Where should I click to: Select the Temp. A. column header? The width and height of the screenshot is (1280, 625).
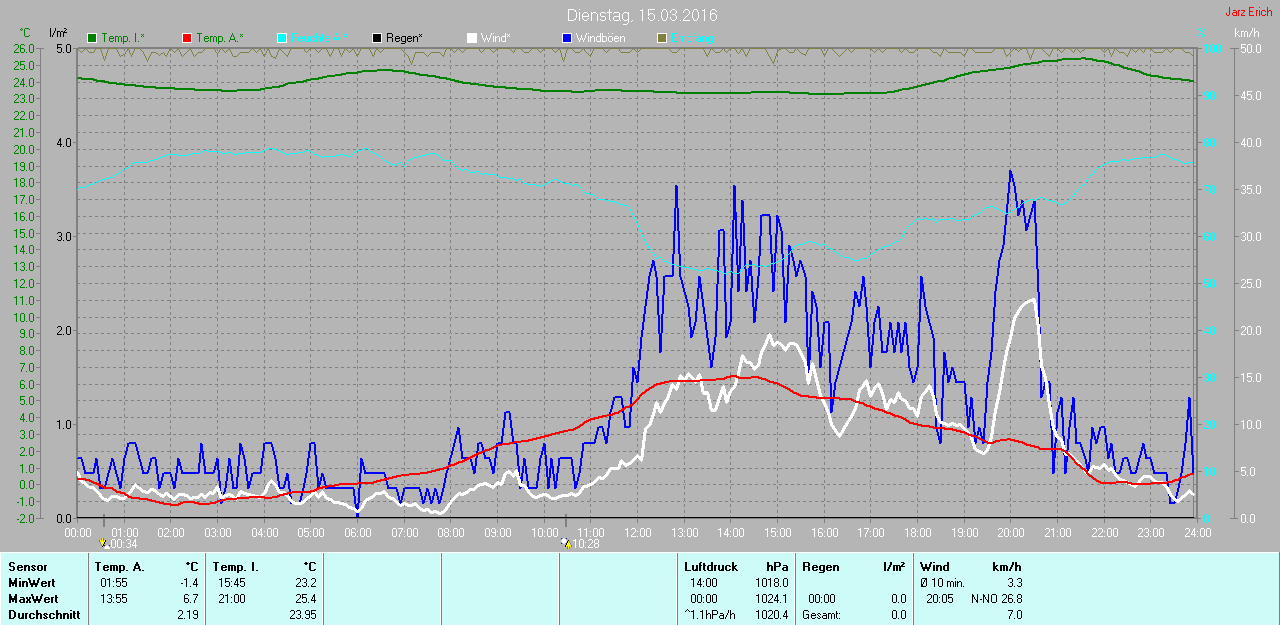[x=119, y=567]
